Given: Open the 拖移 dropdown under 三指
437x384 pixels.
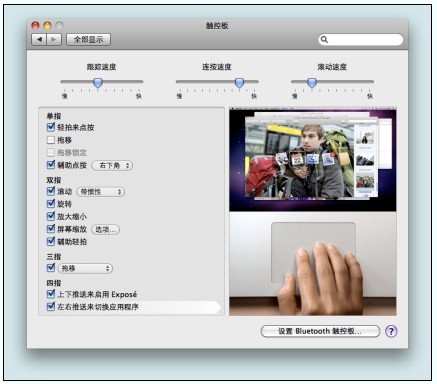Looking at the screenshot, I should (x=85, y=268).
